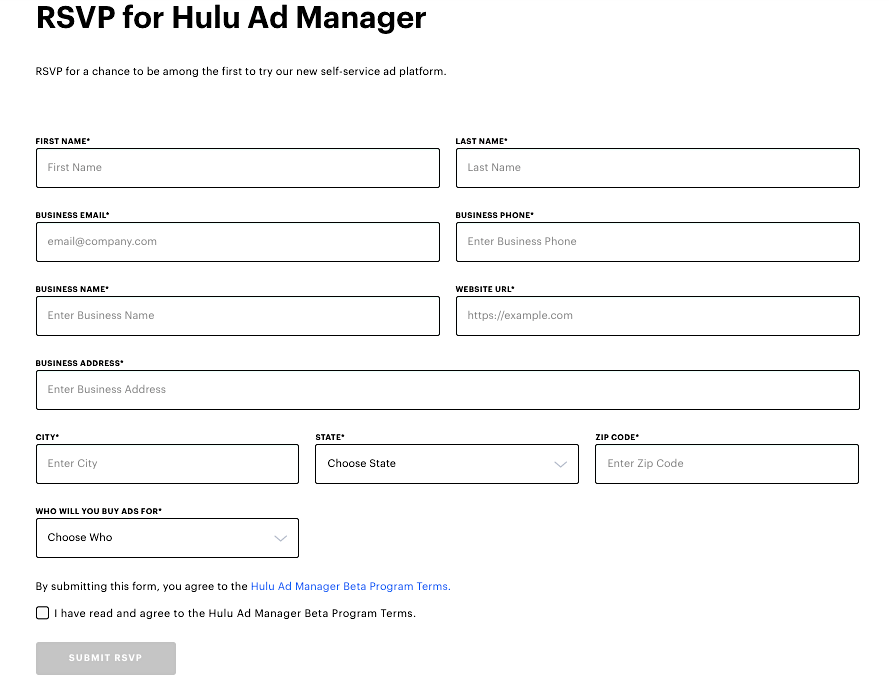This screenshot has height=685, width=889.
Task: Open the Choose Who dropdown
Action: click(x=167, y=538)
